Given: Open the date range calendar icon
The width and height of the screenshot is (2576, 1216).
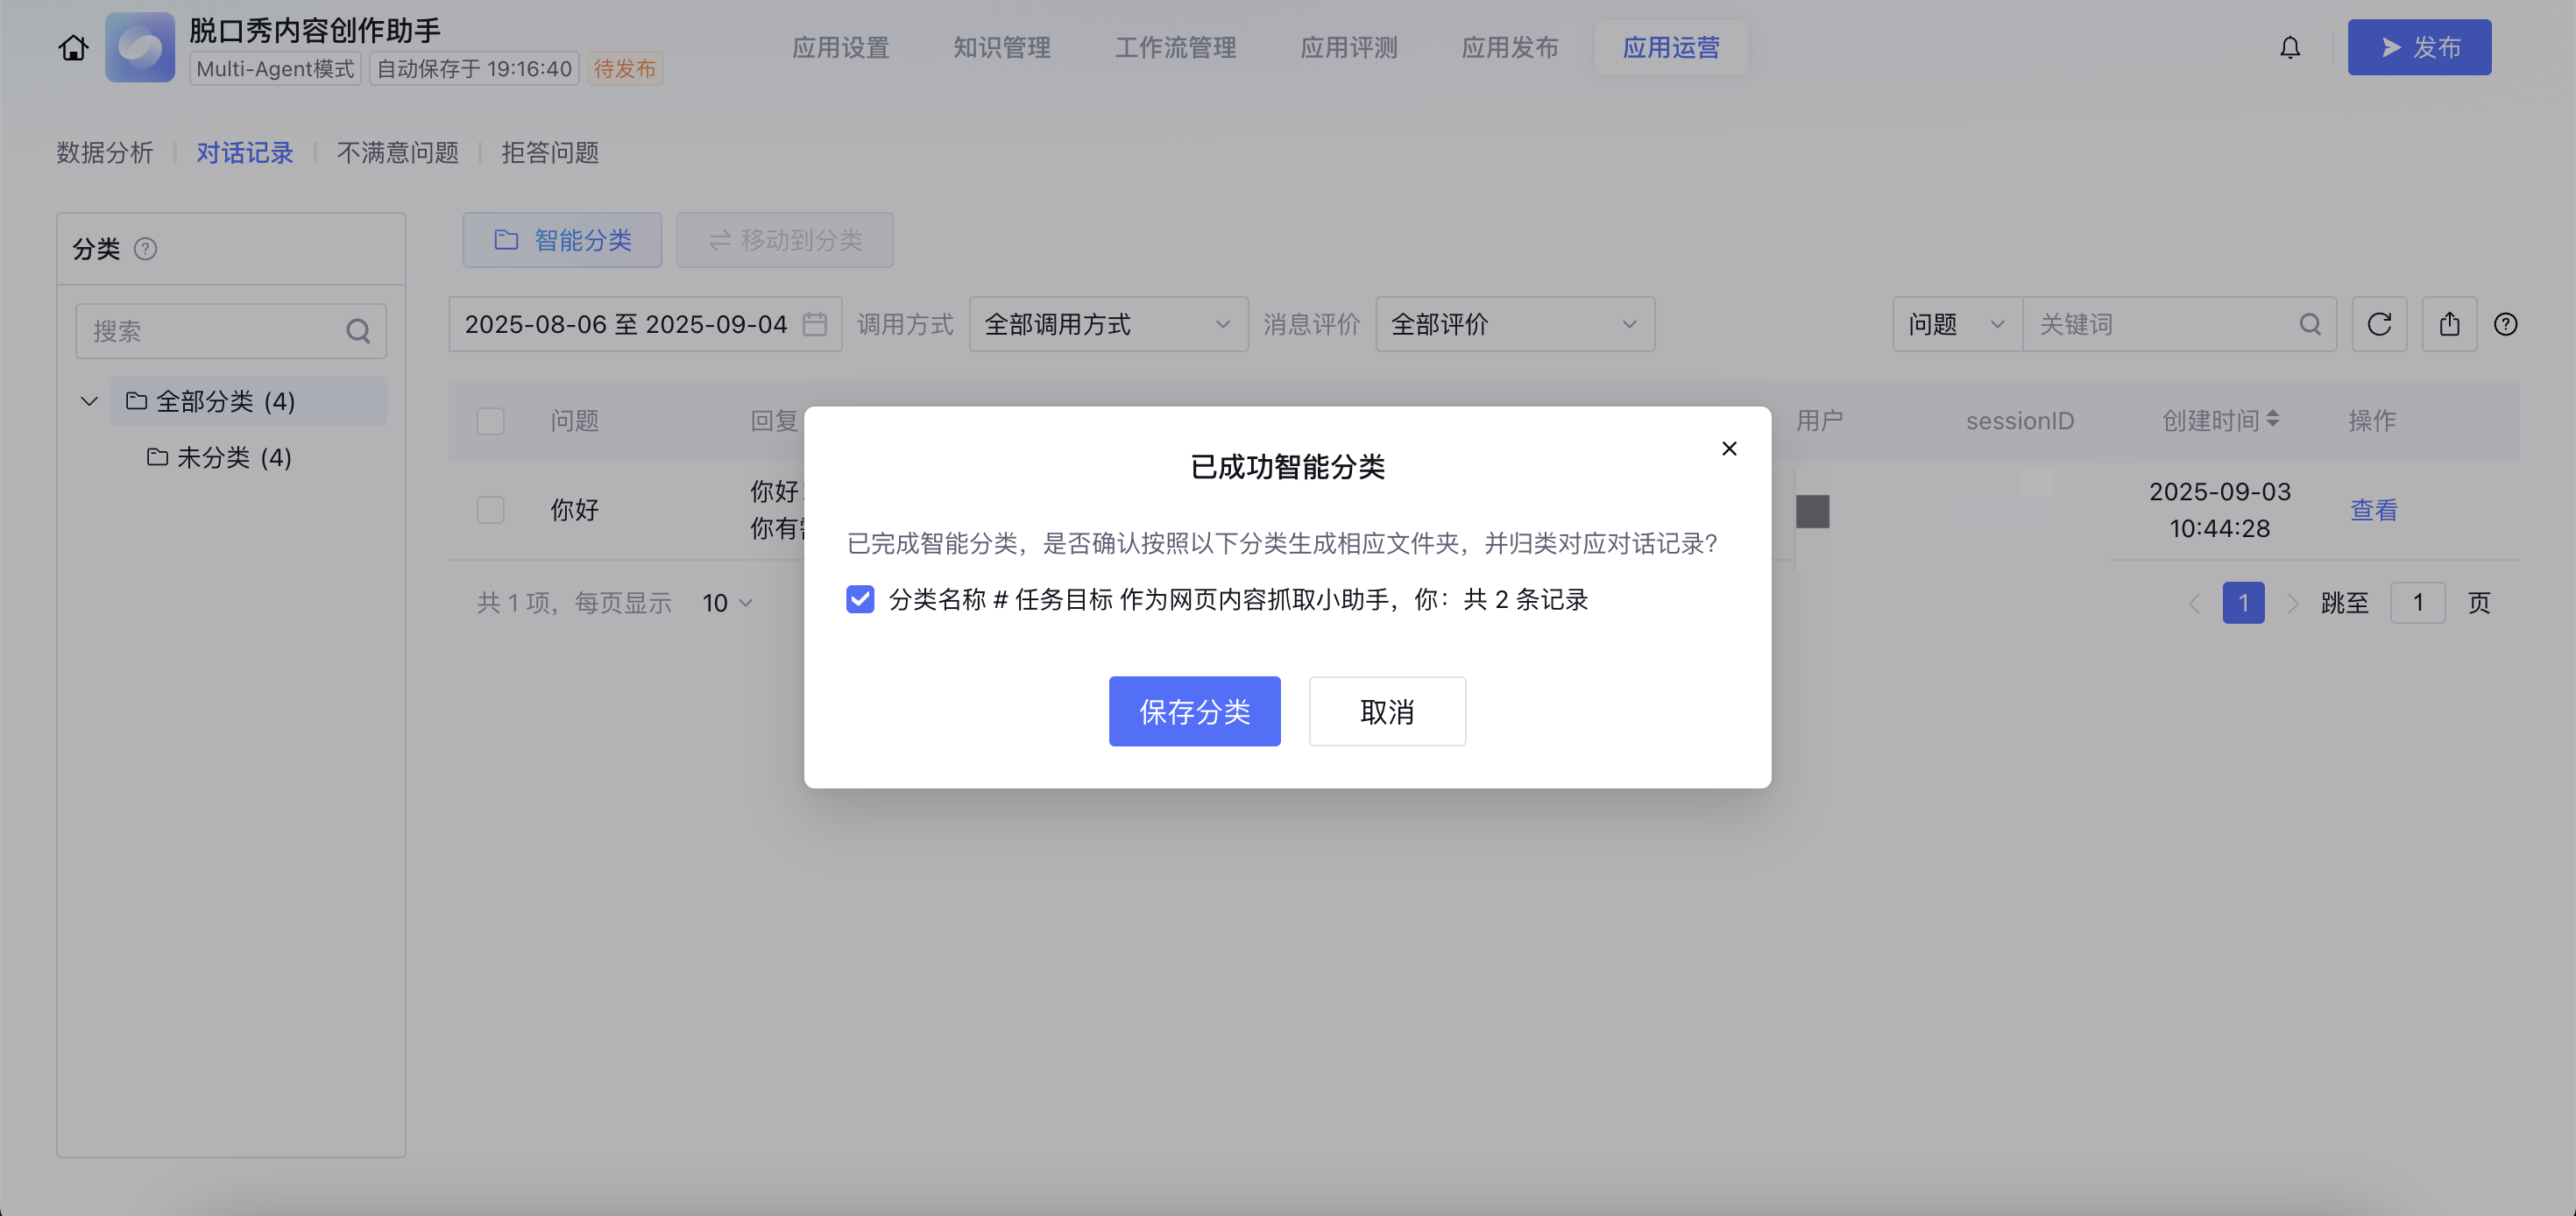Looking at the screenshot, I should (814, 324).
